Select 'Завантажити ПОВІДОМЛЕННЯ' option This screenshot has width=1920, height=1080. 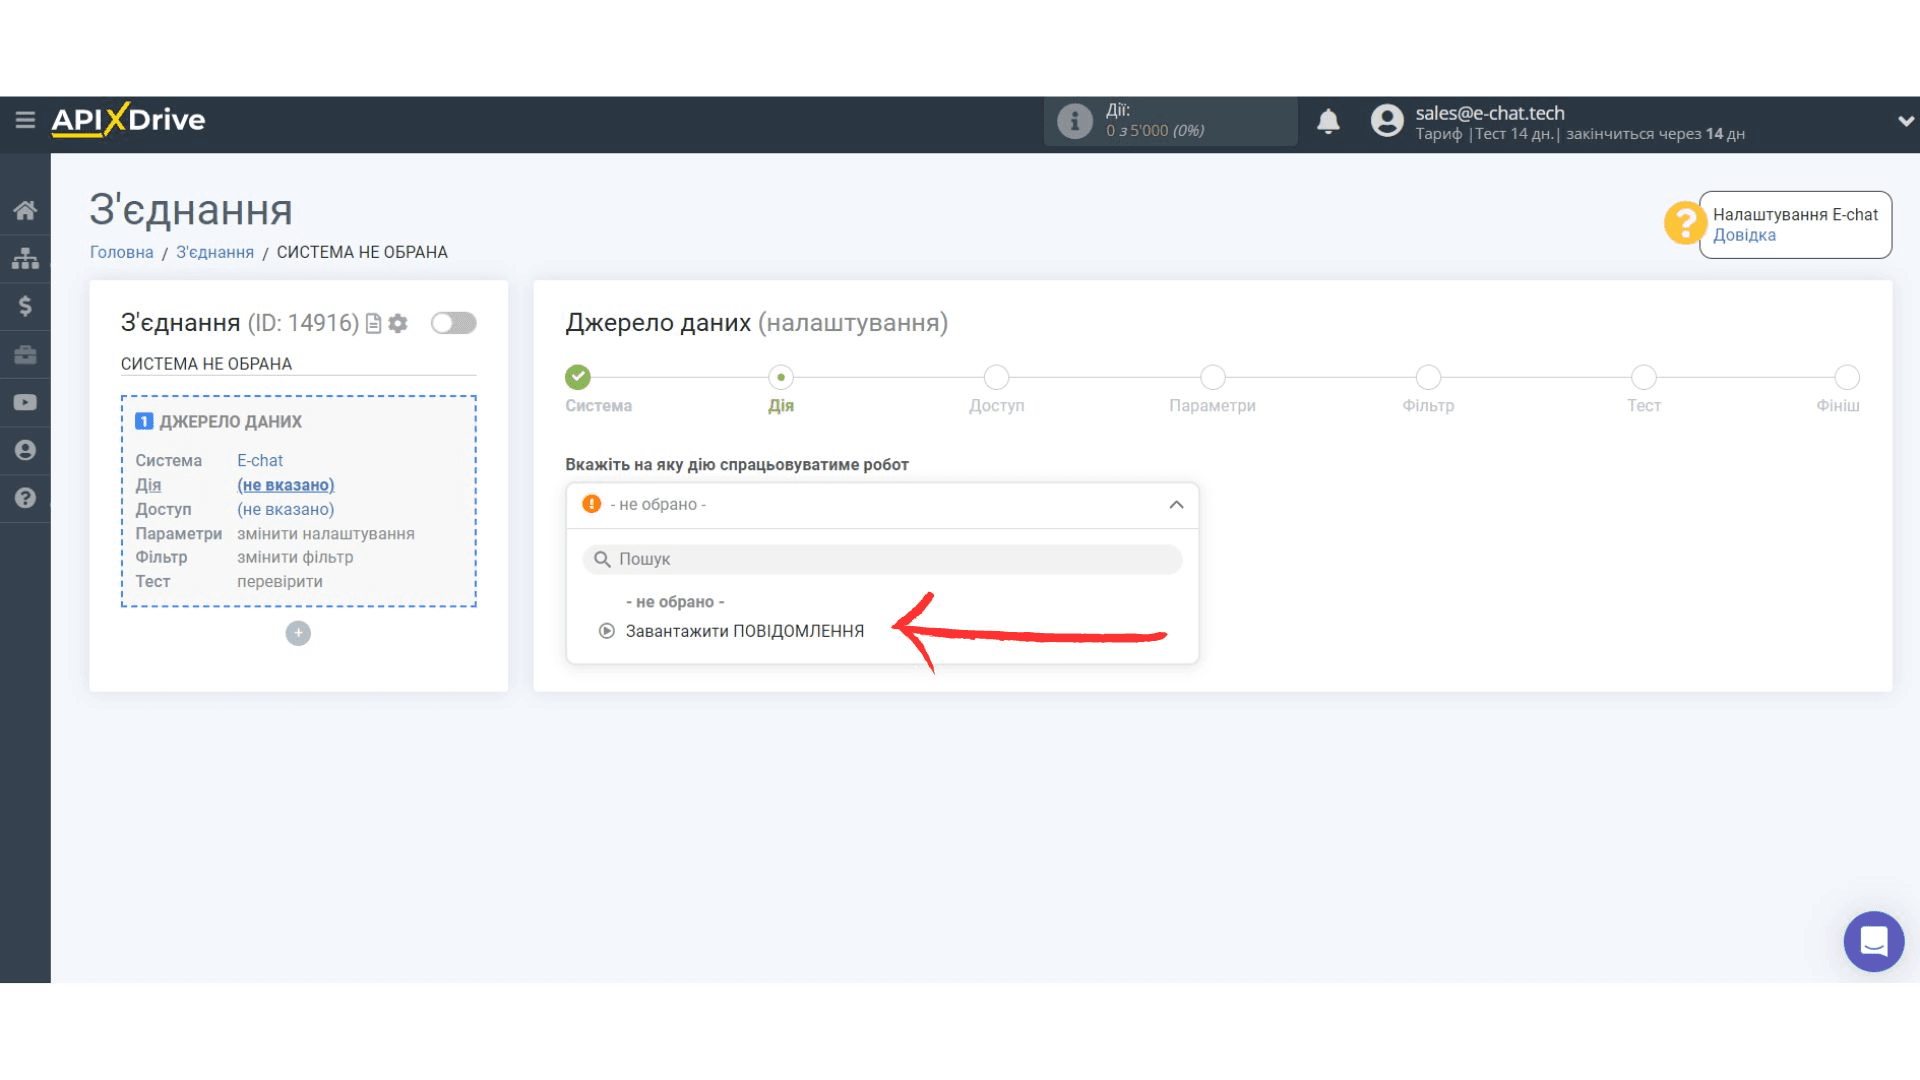[745, 631]
